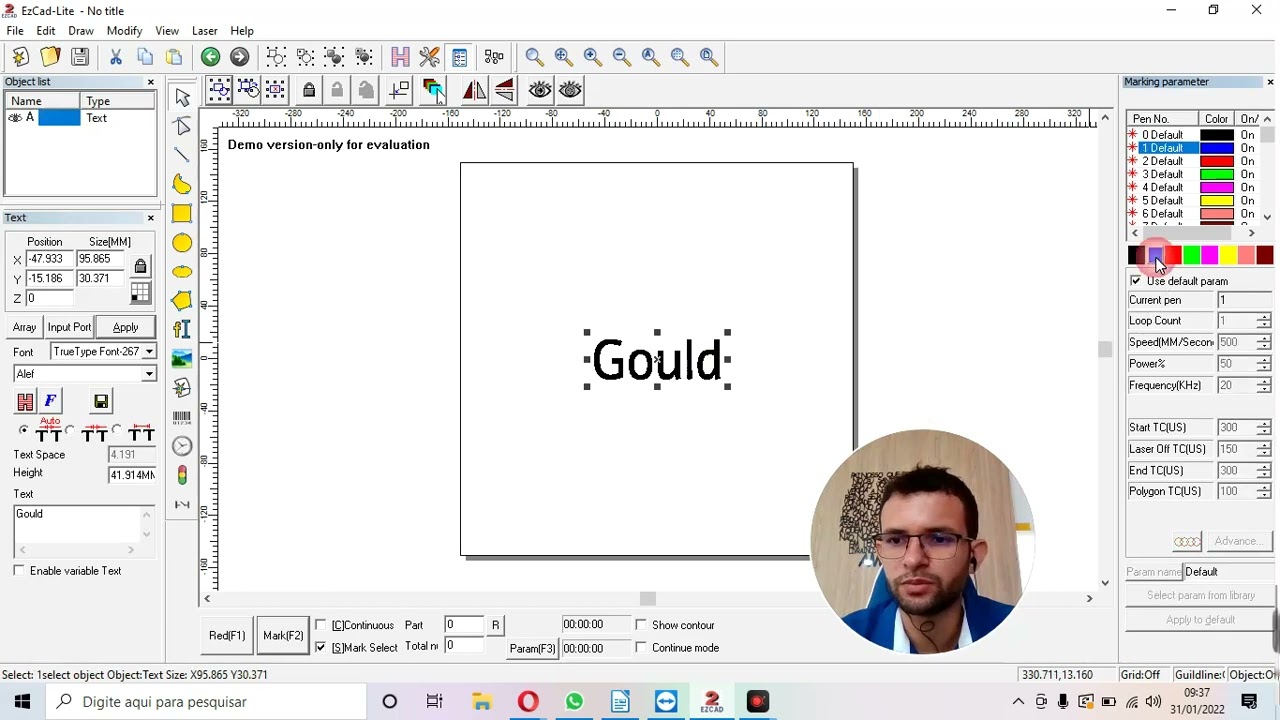Choose the line drawing tool
This screenshot has width=1280, height=720.
click(x=182, y=155)
